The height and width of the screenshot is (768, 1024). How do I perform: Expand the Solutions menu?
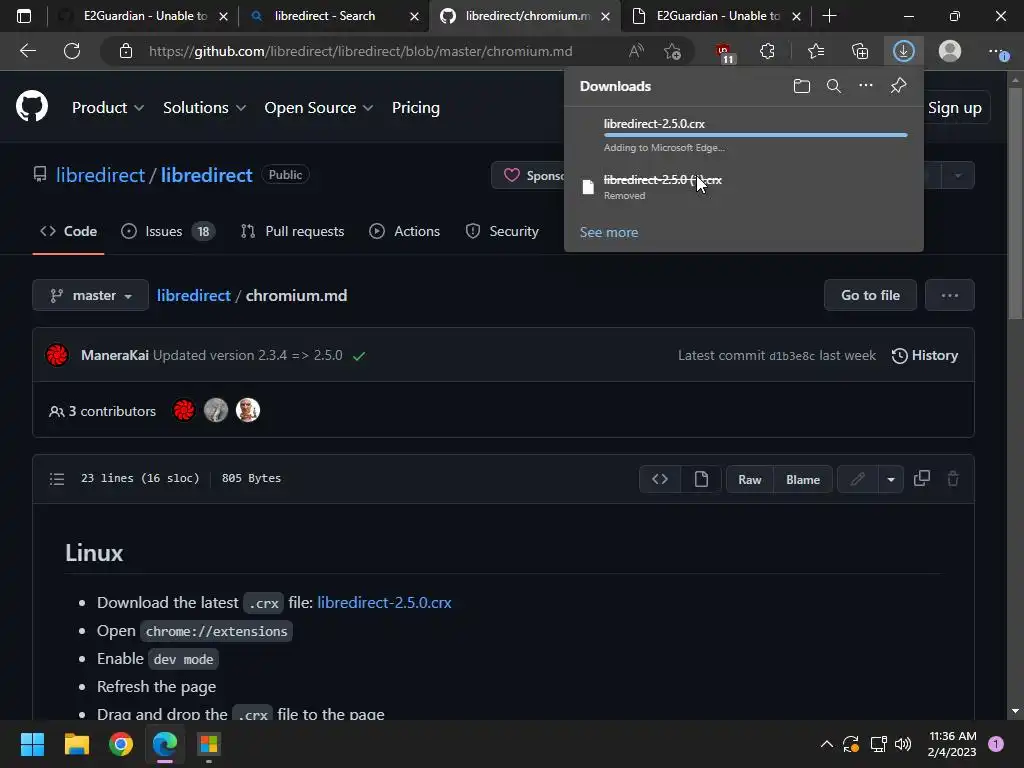(x=204, y=108)
